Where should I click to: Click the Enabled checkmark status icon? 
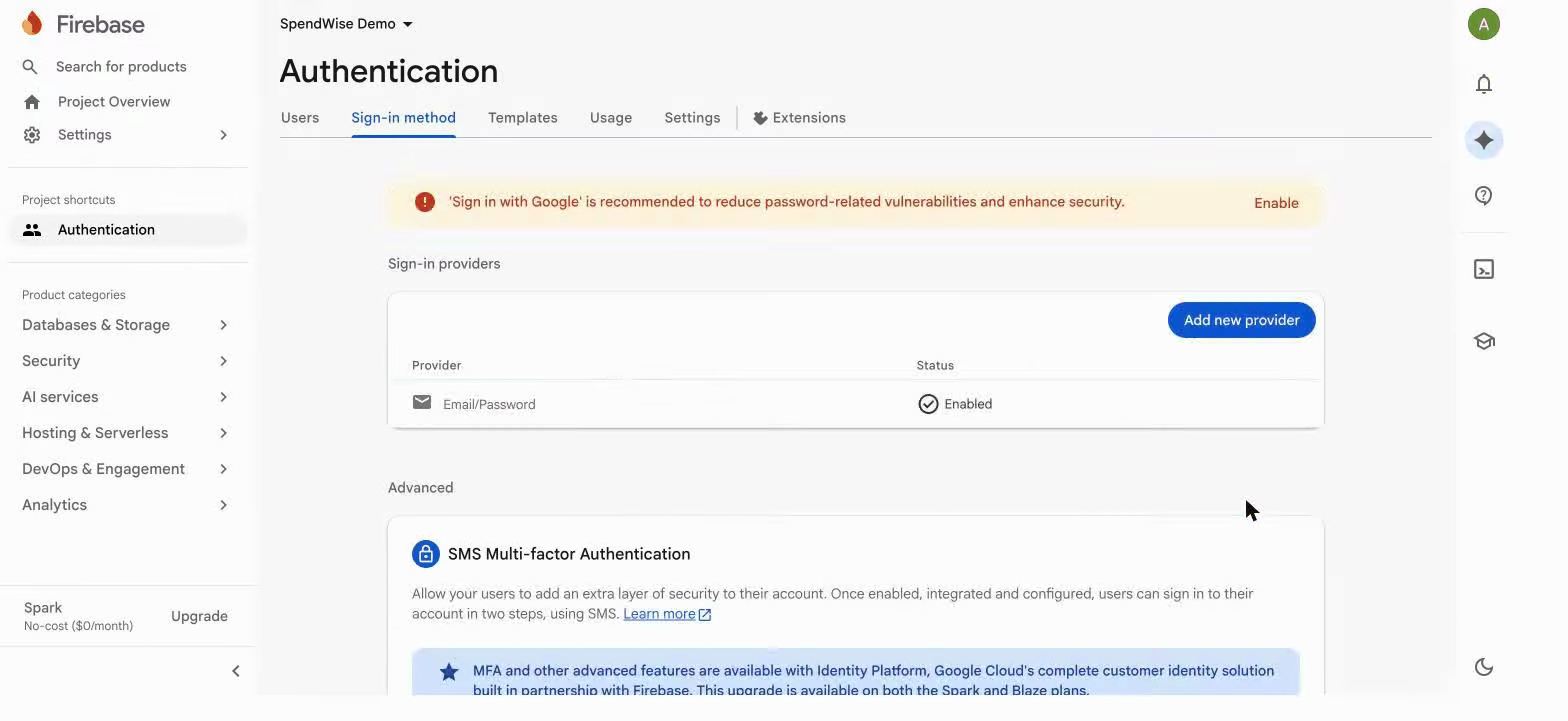[928, 404]
